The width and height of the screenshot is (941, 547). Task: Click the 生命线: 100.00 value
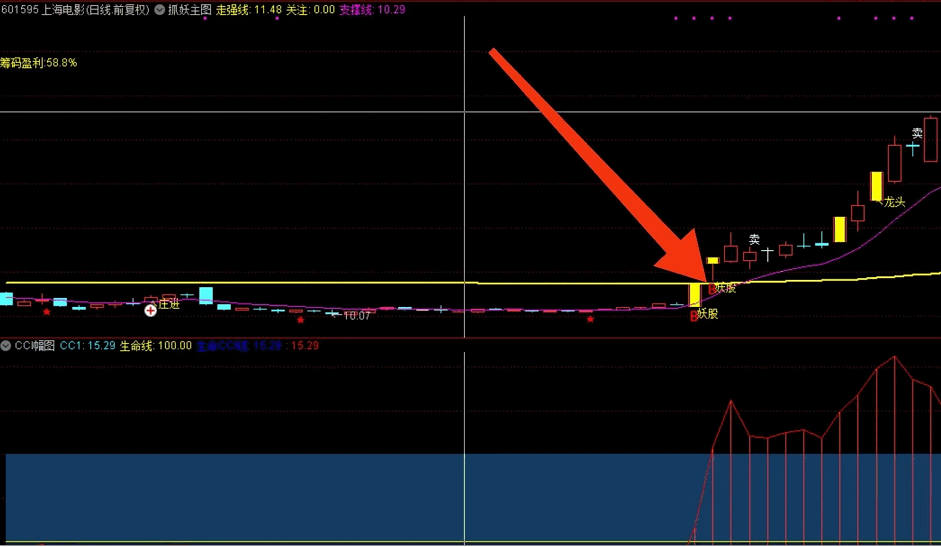tap(156, 346)
